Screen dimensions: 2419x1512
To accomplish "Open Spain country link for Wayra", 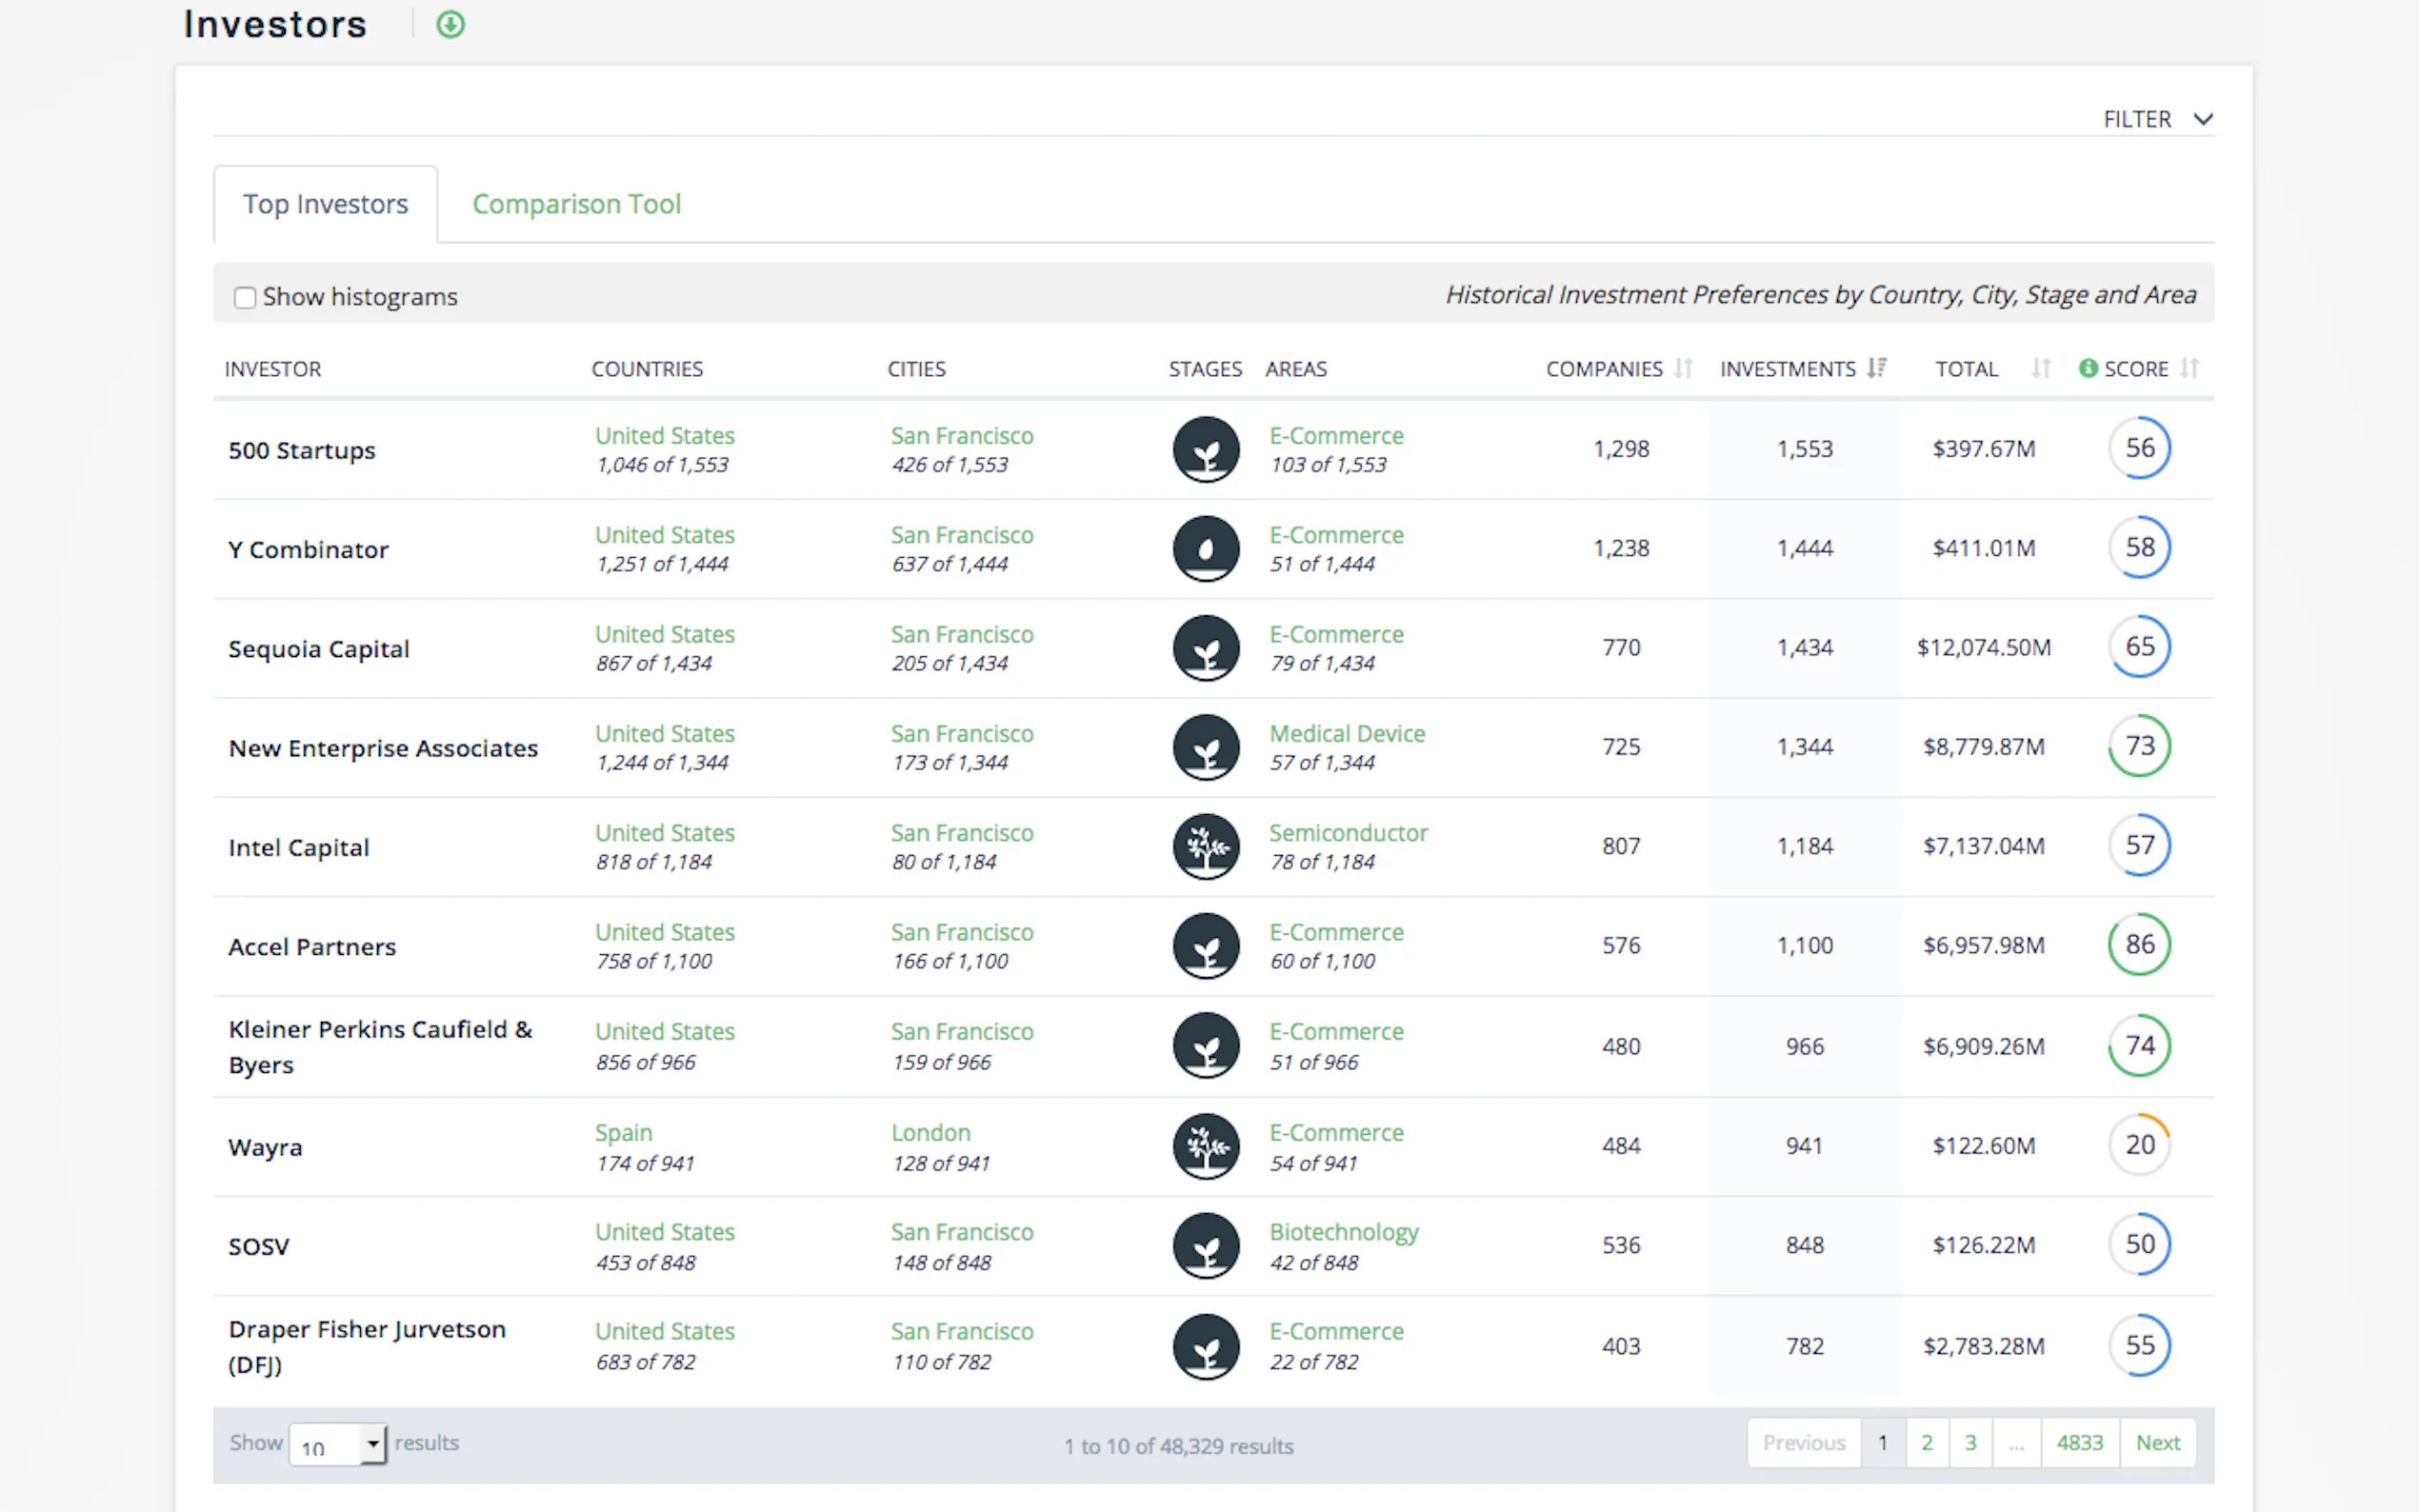I will click(x=624, y=1133).
